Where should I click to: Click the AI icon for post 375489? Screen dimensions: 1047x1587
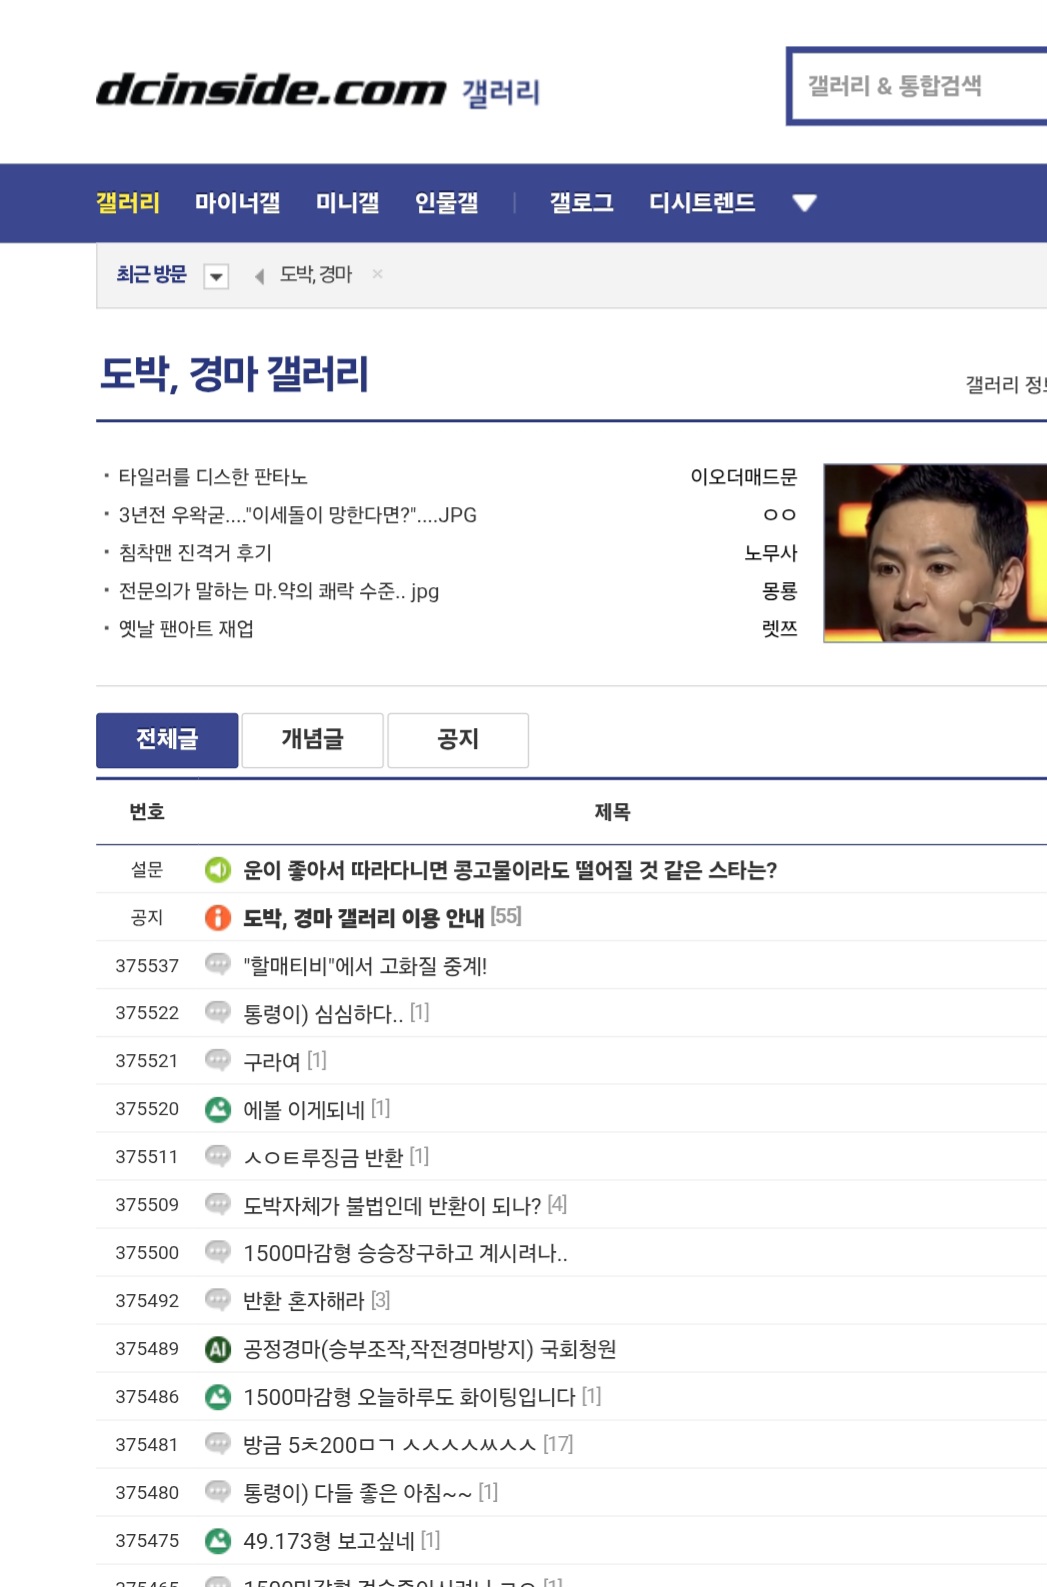pyautogui.click(x=217, y=1349)
